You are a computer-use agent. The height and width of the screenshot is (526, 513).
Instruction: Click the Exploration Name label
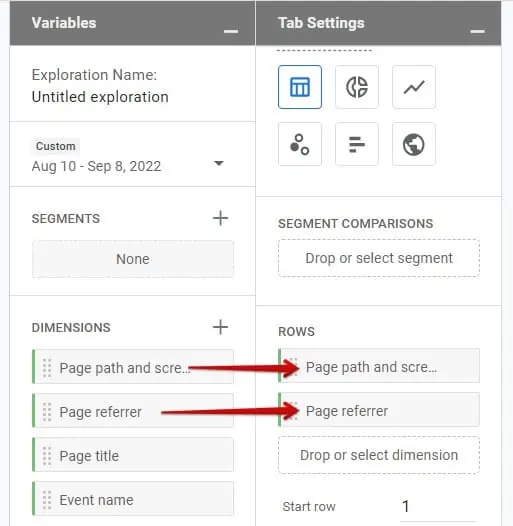(x=94, y=75)
